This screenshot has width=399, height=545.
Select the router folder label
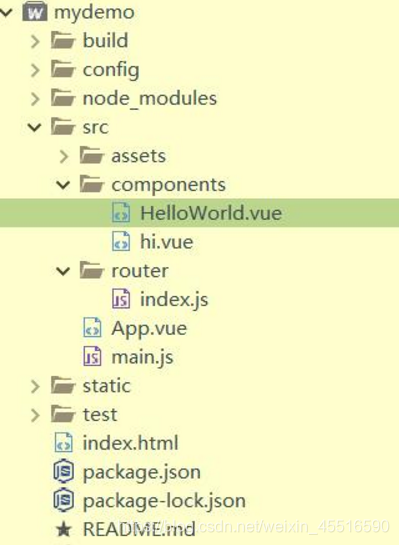click(x=140, y=271)
